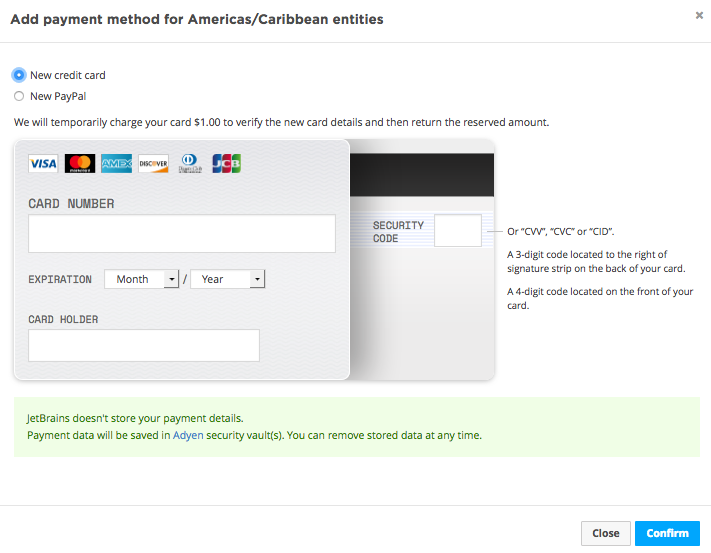The image size is (711, 553).
Task: Click the American Express logo
Action: point(116,163)
